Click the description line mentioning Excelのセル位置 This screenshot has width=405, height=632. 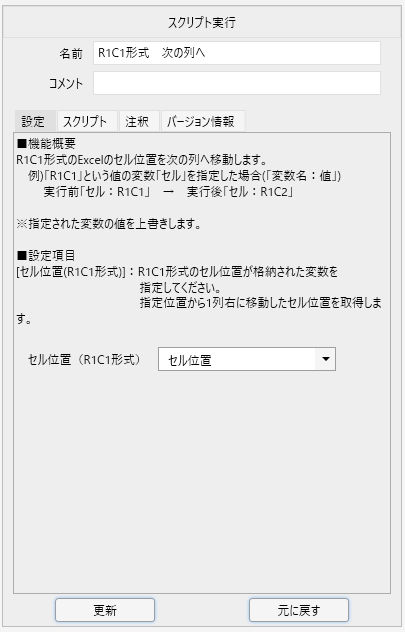[x=142, y=160]
